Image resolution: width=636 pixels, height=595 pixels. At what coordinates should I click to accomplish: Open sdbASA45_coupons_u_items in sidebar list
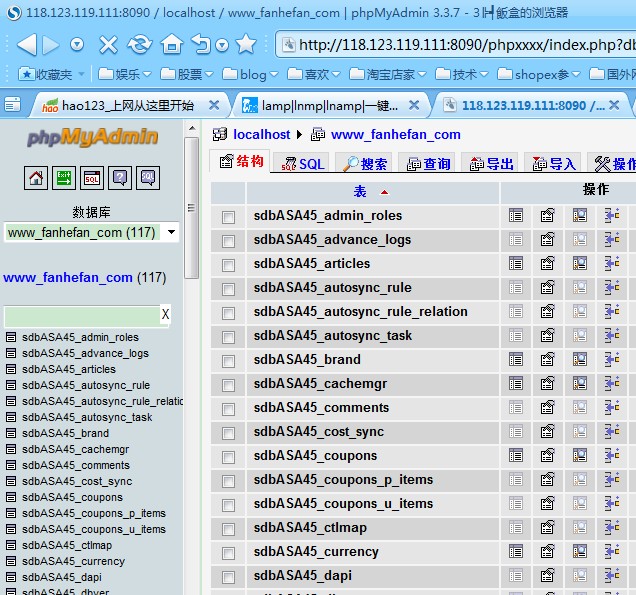(x=94, y=529)
